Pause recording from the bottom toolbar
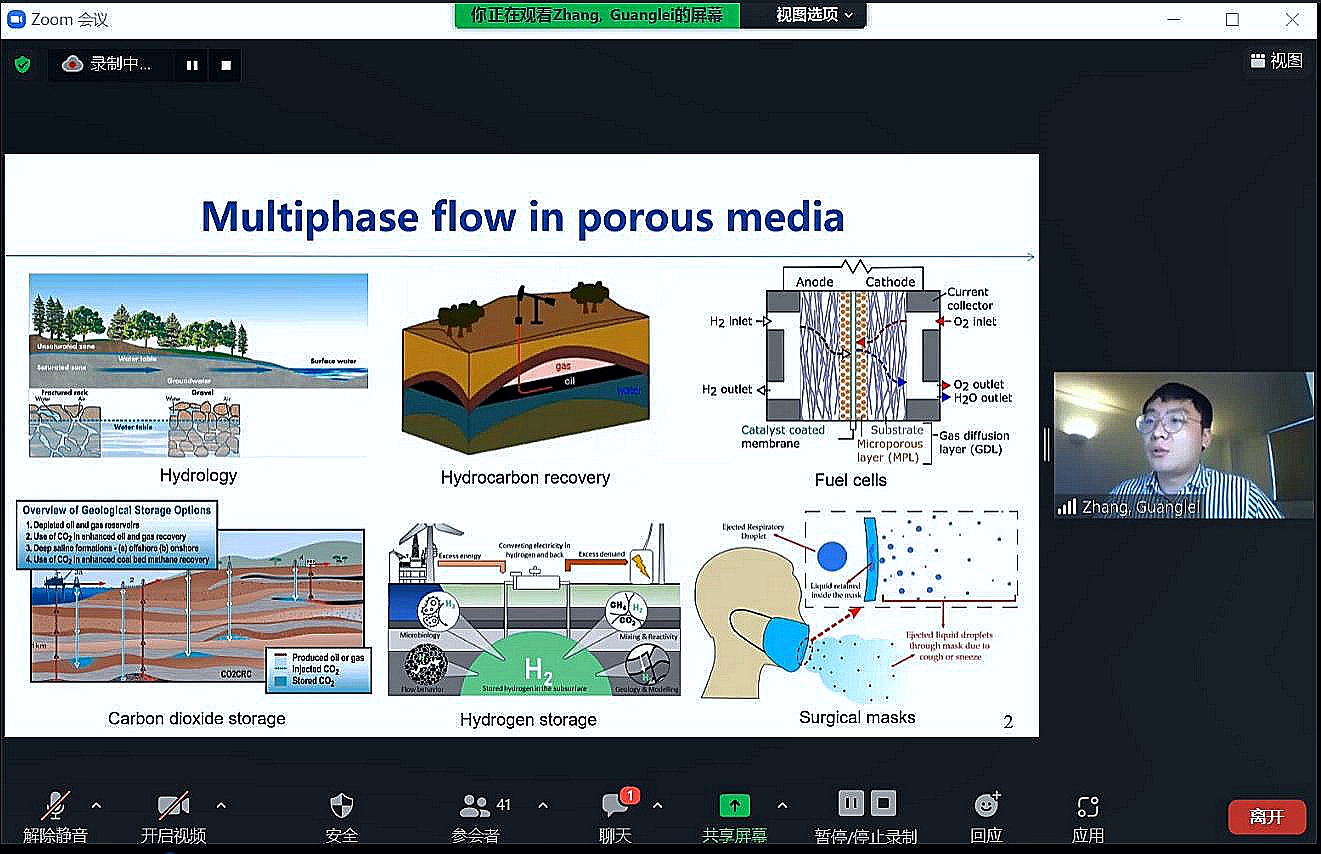This screenshot has height=854, width=1321. coord(851,803)
